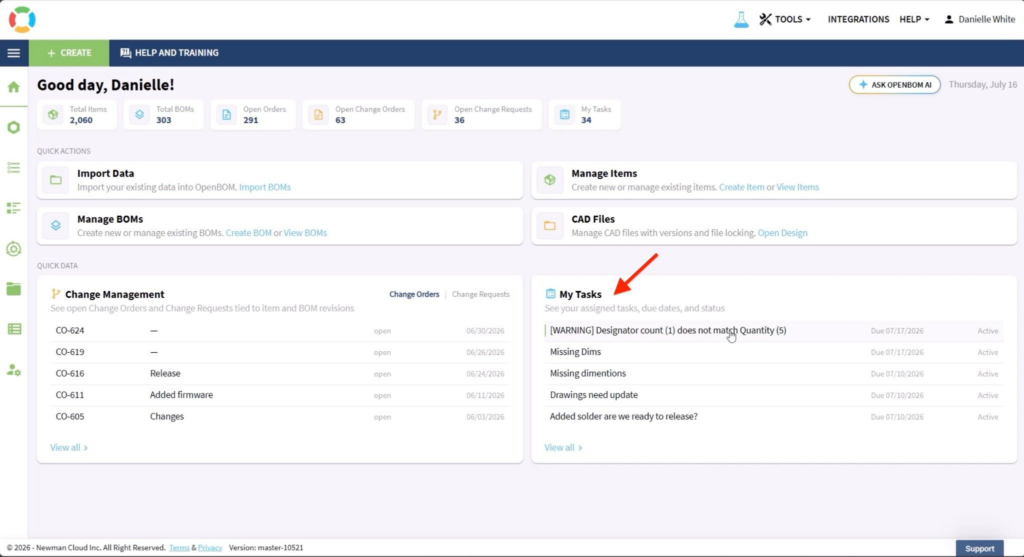Open change order CO-624
The height and width of the screenshot is (557, 1024).
pos(280,330)
